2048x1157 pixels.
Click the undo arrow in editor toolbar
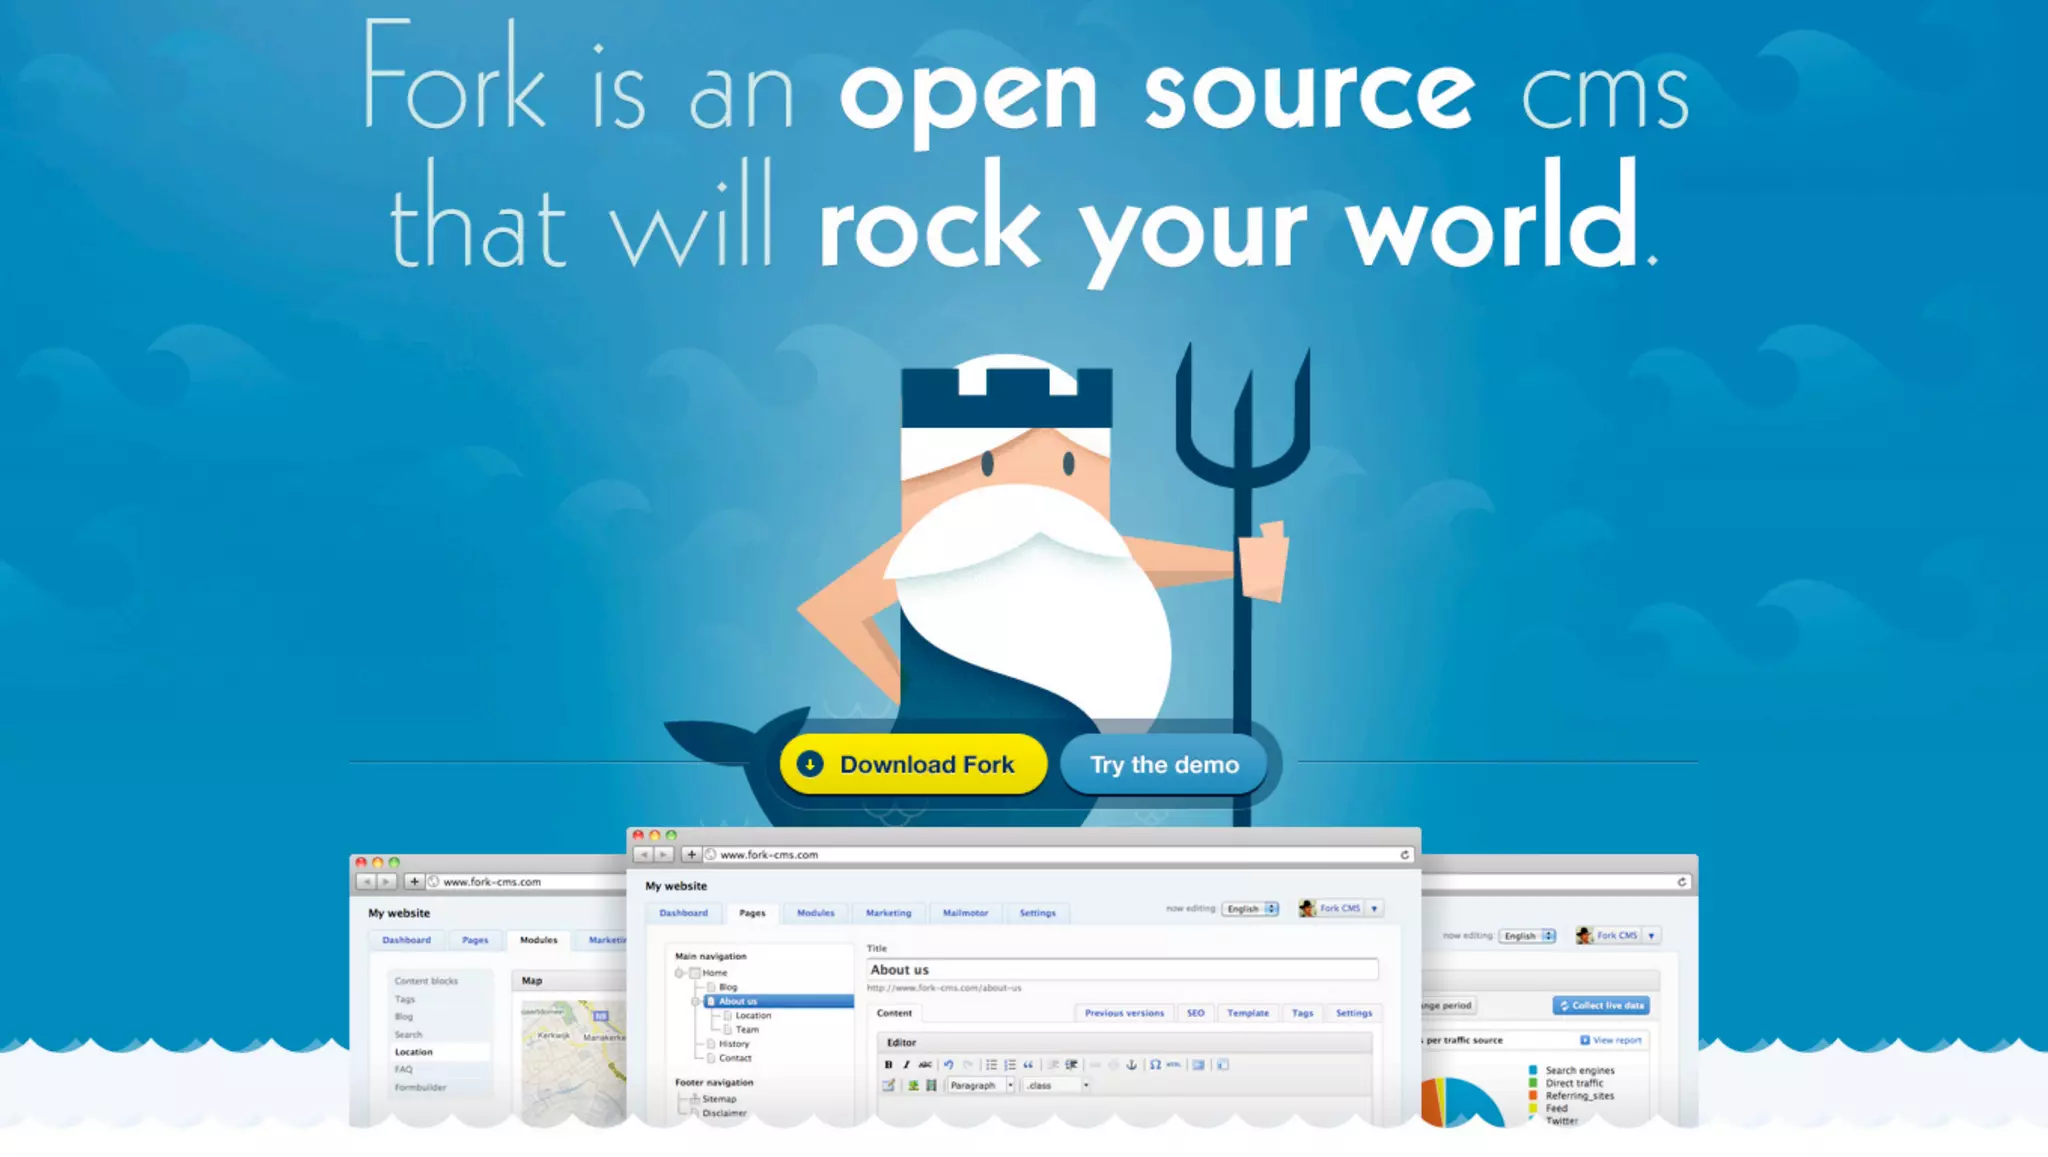click(x=948, y=1065)
